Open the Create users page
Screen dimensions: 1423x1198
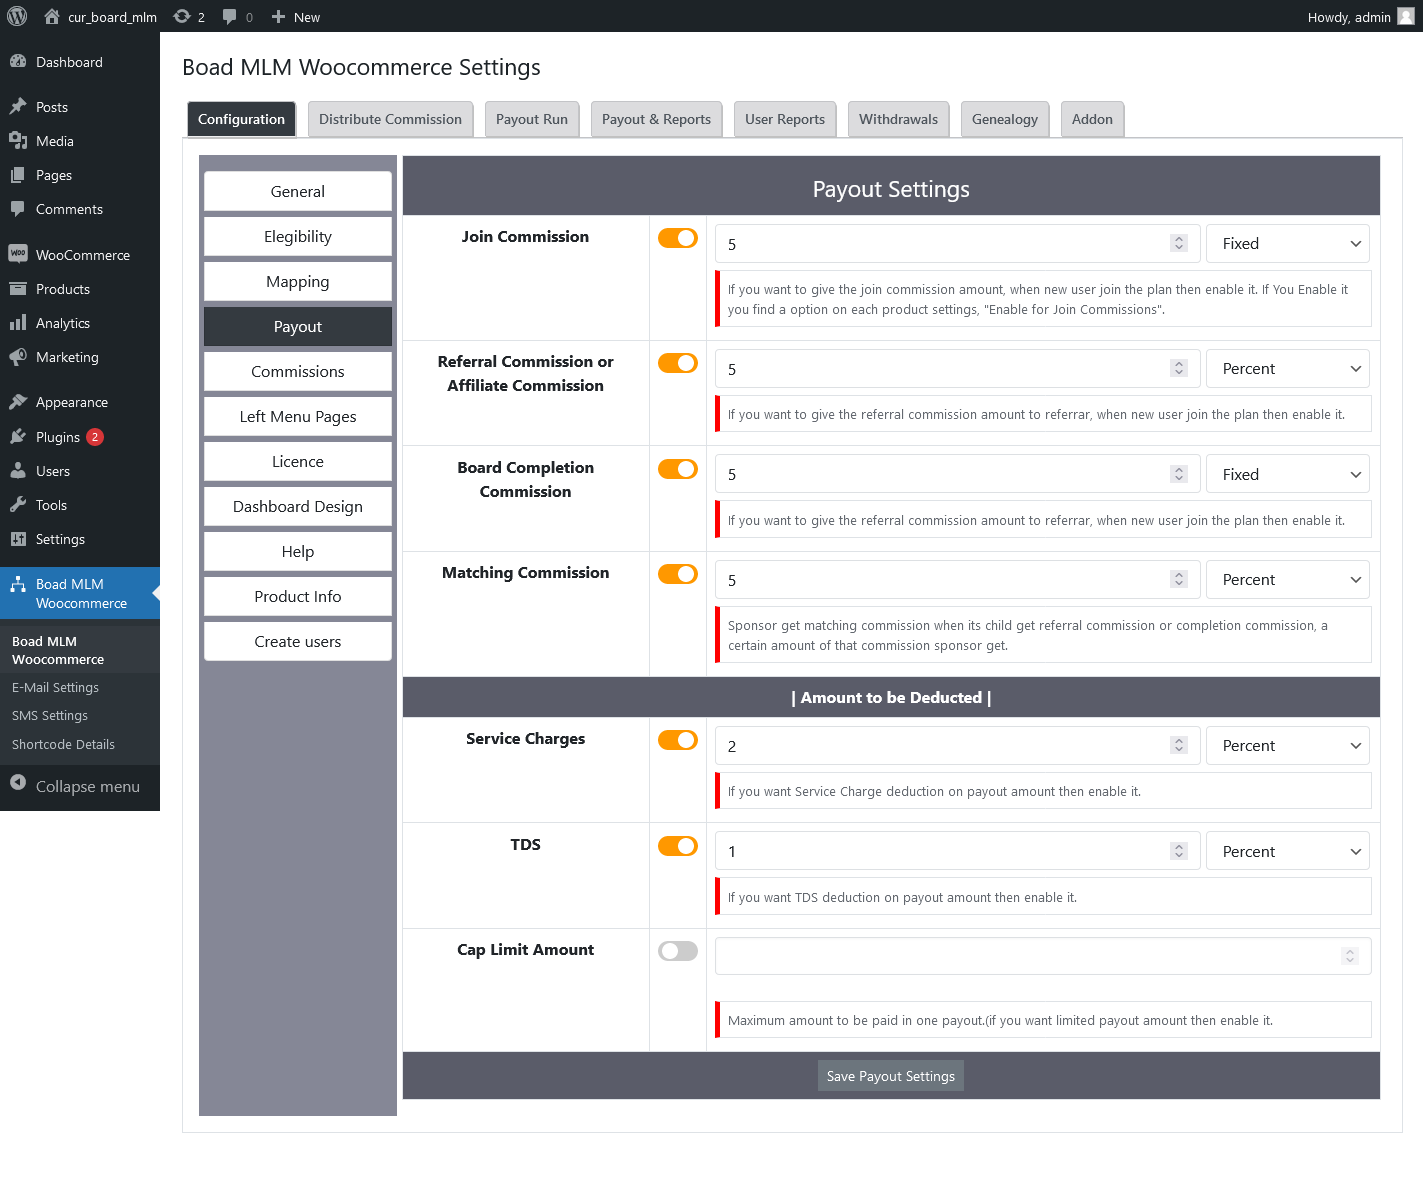pos(297,641)
